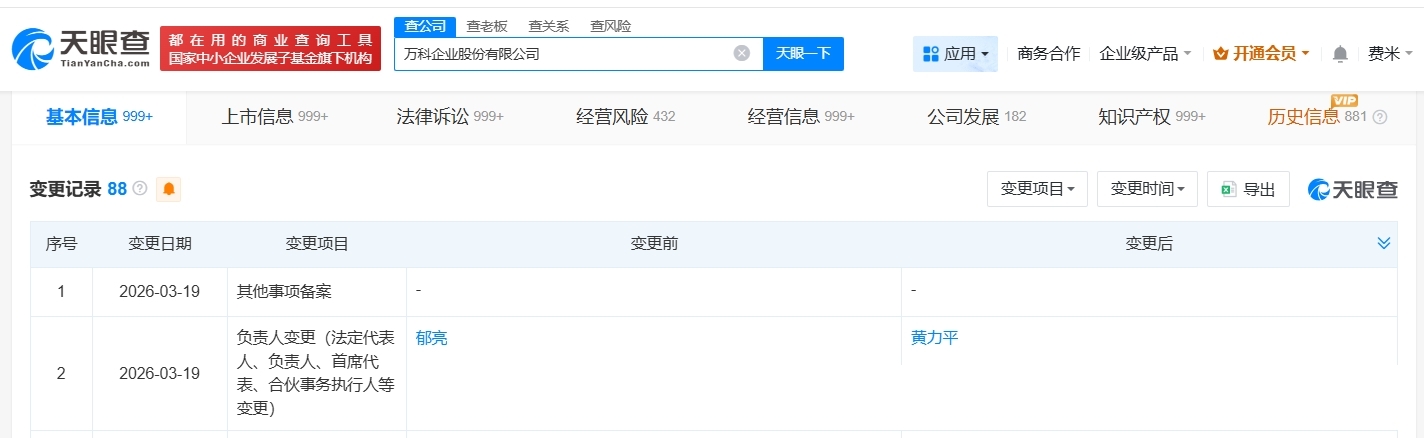Image resolution: width=1424 pixels, height=438 pixels.
Task: Open the 费米 user account menu
Action: pyautogui.click(x=1390, y=54)
